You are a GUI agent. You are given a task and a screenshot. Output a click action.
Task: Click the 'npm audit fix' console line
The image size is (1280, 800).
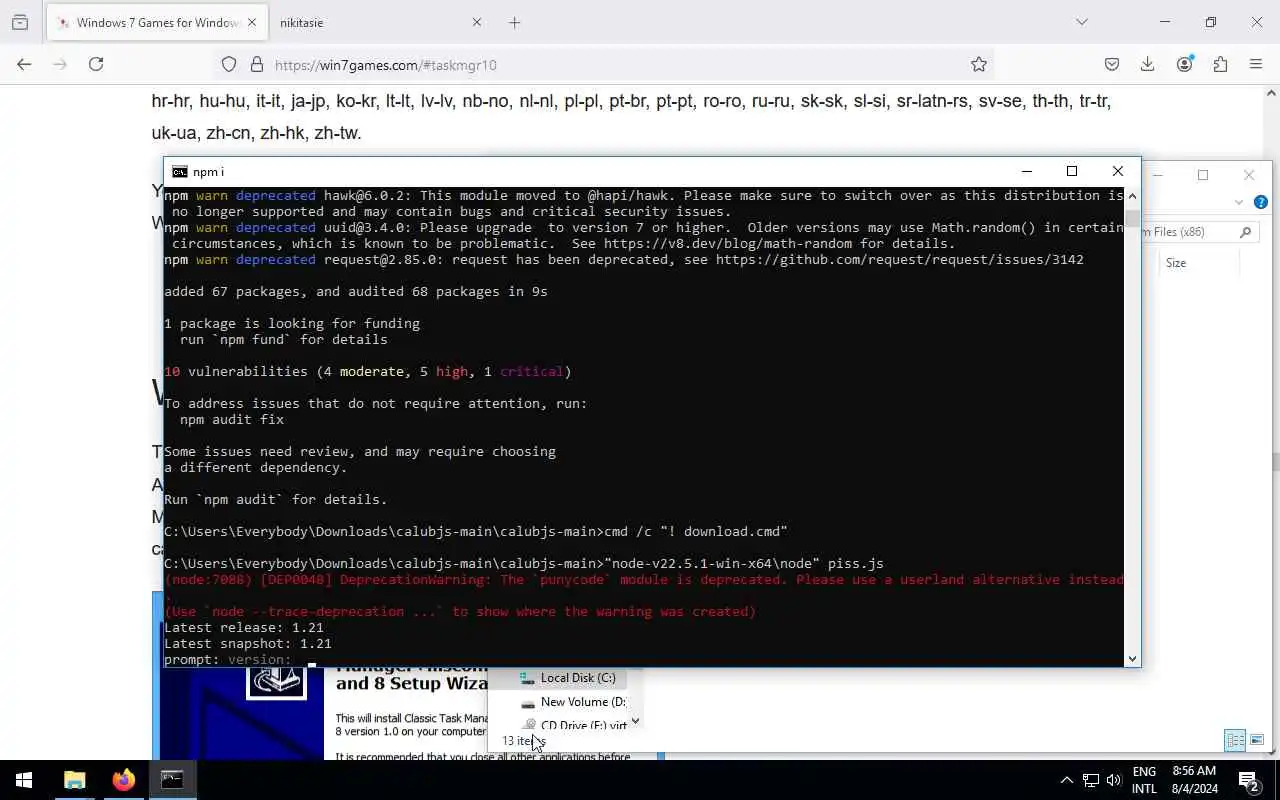tap(232, 419)
